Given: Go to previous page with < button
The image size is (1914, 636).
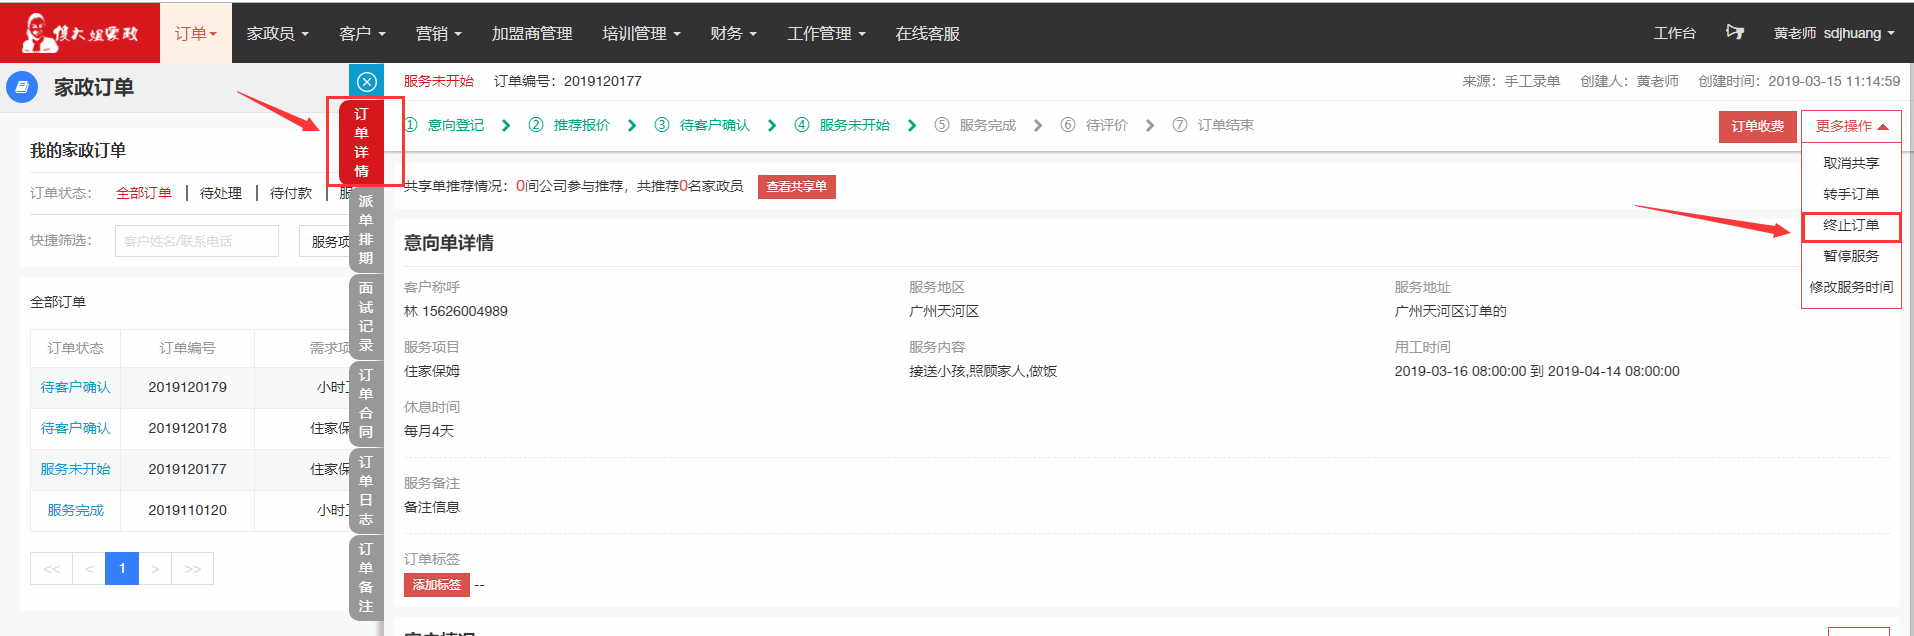Looking at the screenshot, I should point(89,569).
